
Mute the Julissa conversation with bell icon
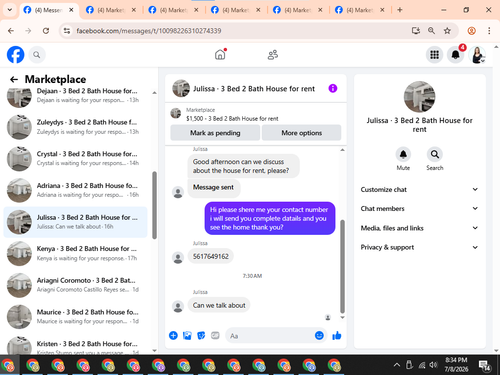click(x=403, y=154)
